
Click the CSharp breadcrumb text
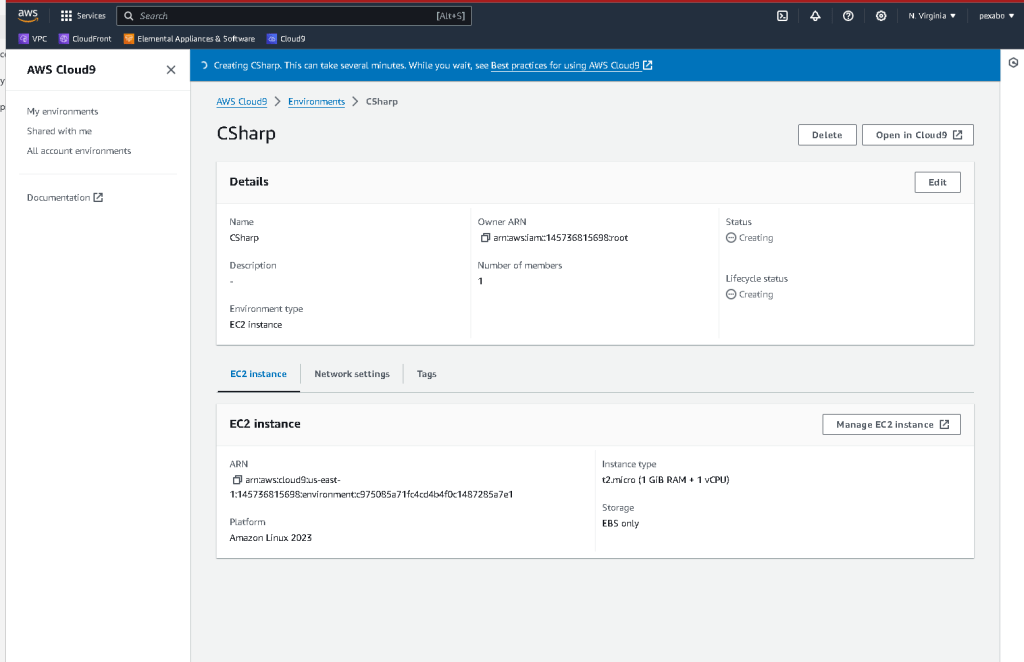[x=381, y=102]
